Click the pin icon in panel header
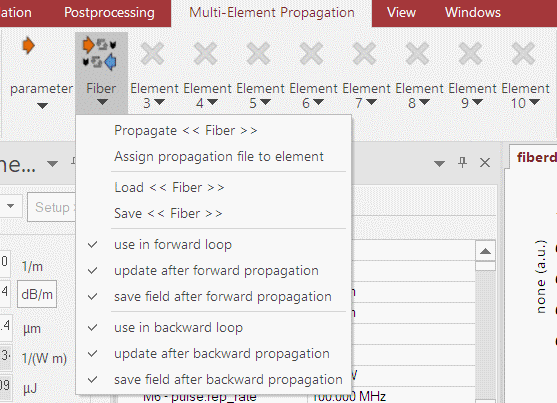Image resolution: width=557 pixels, height=403 pixels. tap(462, 163)
